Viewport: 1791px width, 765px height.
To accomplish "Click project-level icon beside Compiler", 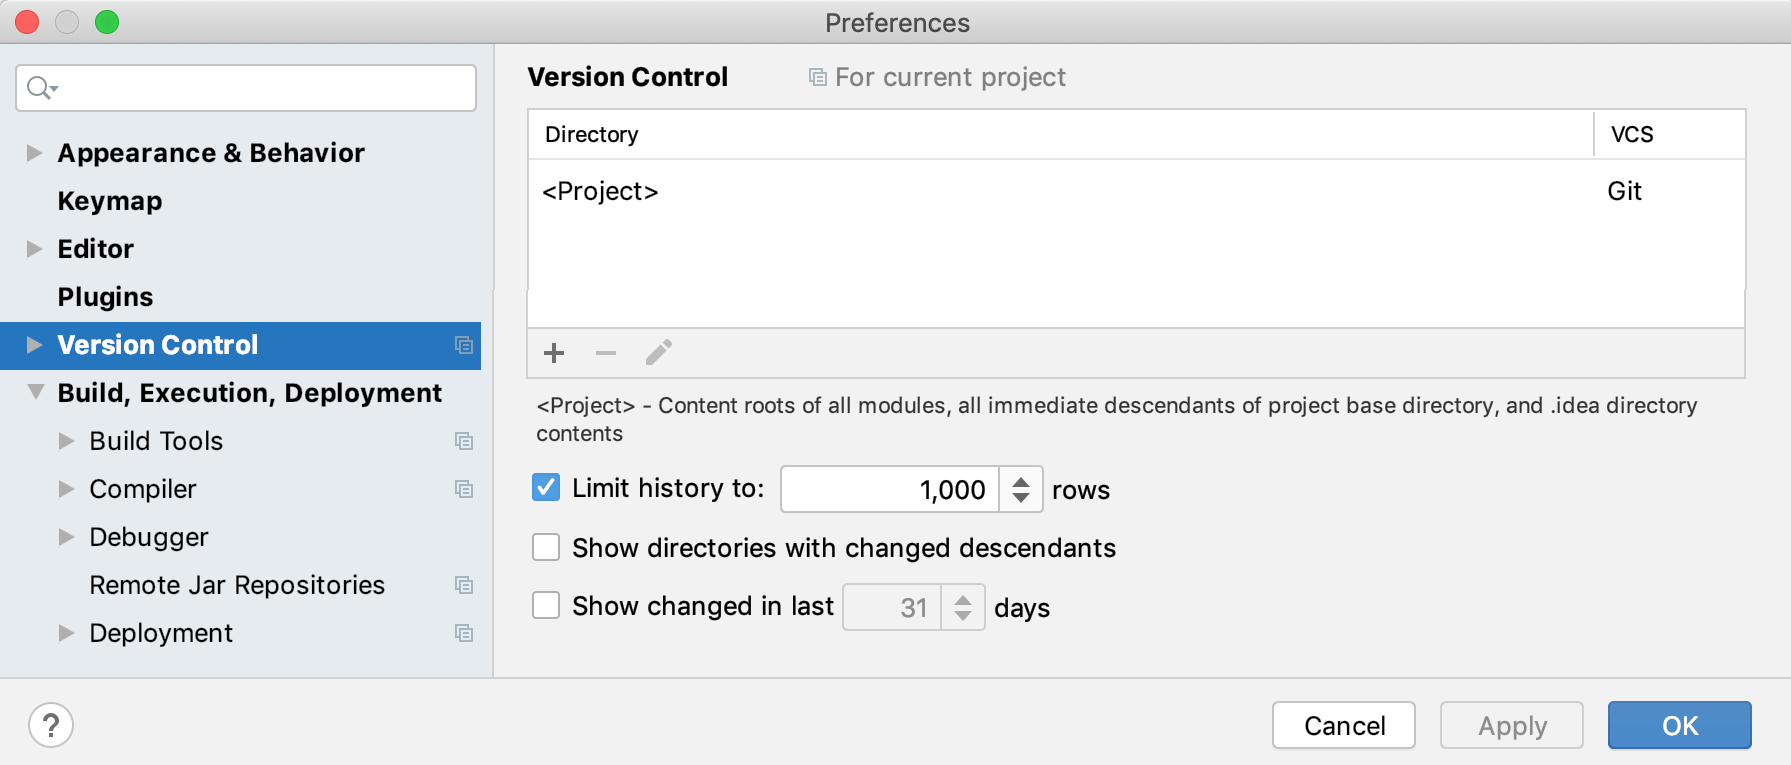I will click(464, 489).
